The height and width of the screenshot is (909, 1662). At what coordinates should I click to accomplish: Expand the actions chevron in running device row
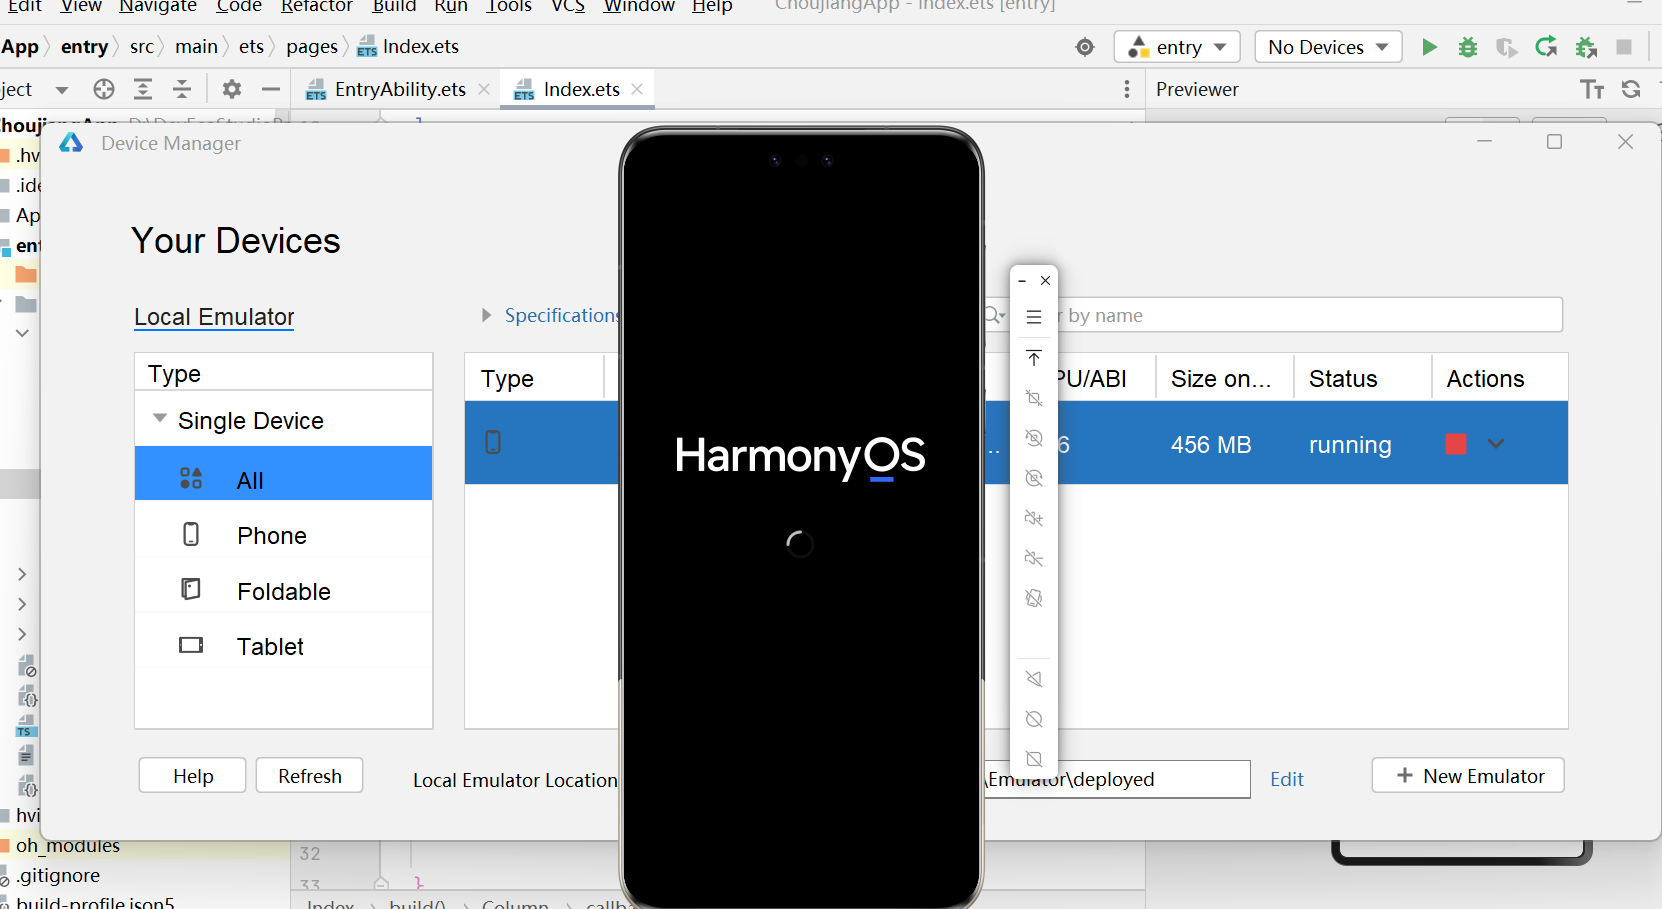click(1495, 444)
